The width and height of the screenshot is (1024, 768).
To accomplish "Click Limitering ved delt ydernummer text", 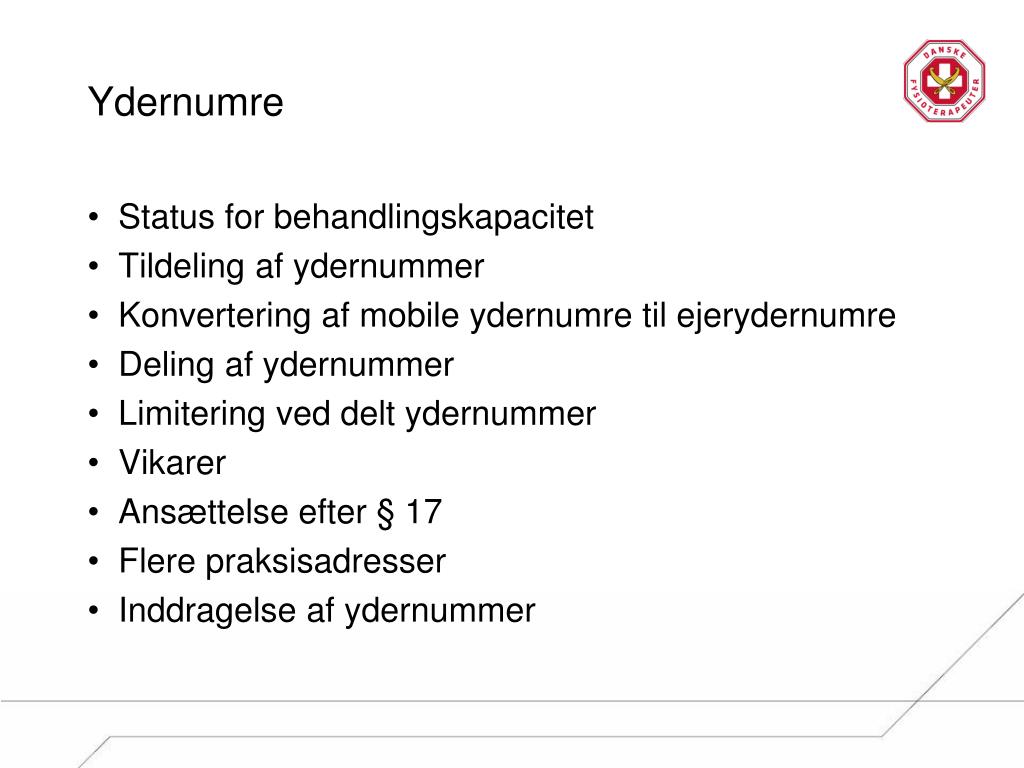I will pyautogui.click(x=357, y=414).
